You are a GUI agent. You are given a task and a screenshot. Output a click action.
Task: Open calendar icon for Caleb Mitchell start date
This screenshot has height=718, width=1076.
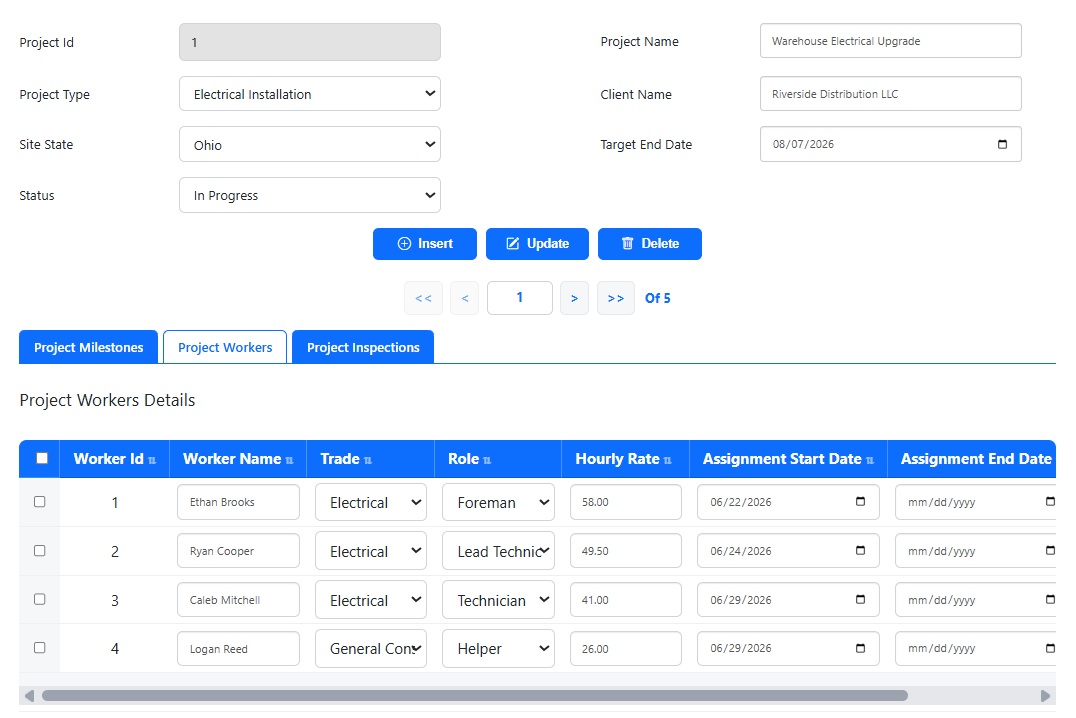pos(860,599)
